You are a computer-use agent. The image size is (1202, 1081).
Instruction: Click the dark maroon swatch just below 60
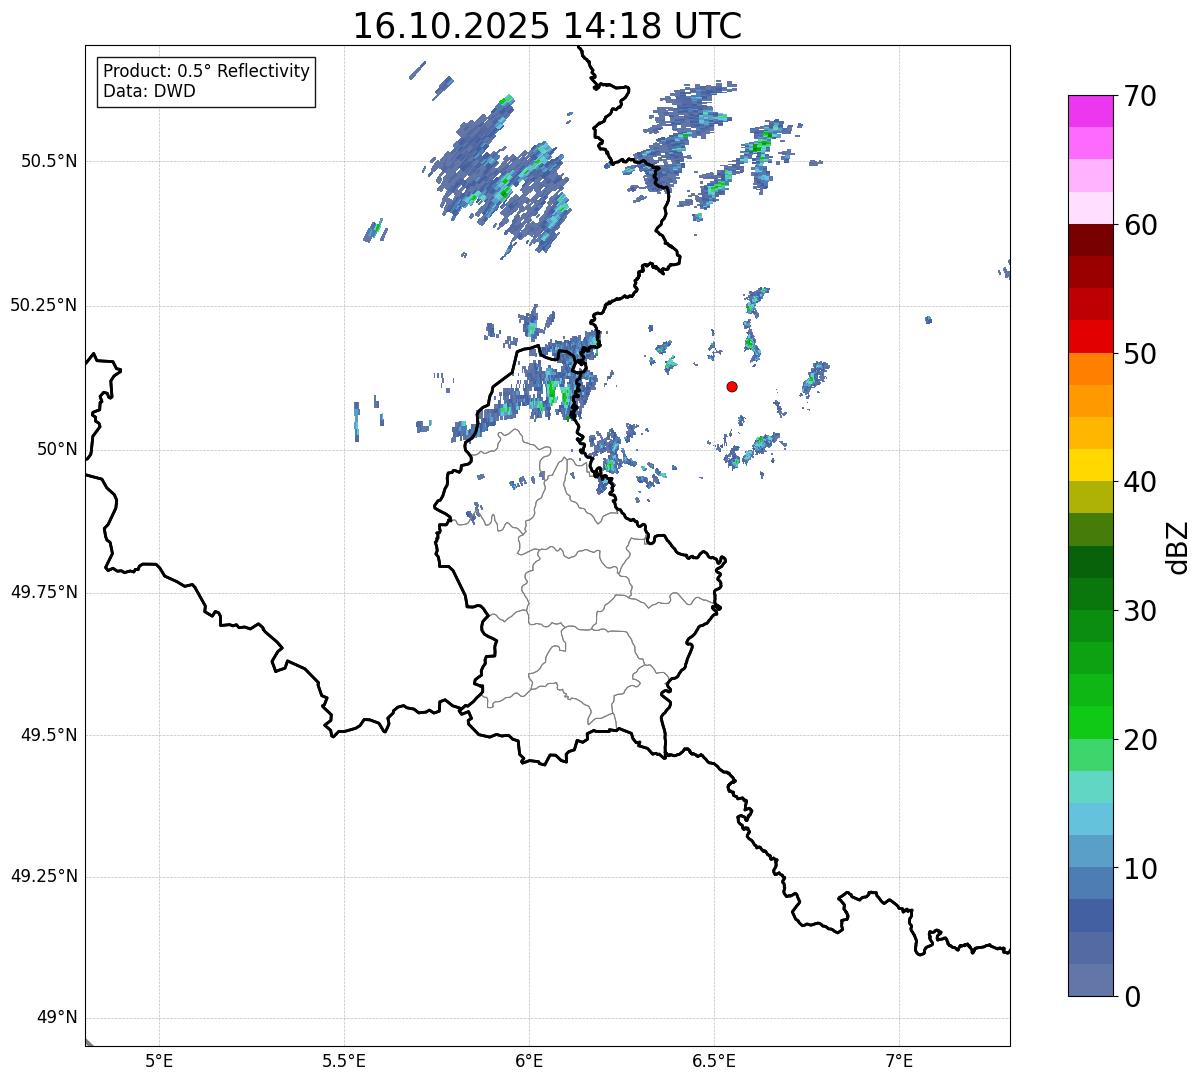click(1091, 240)
